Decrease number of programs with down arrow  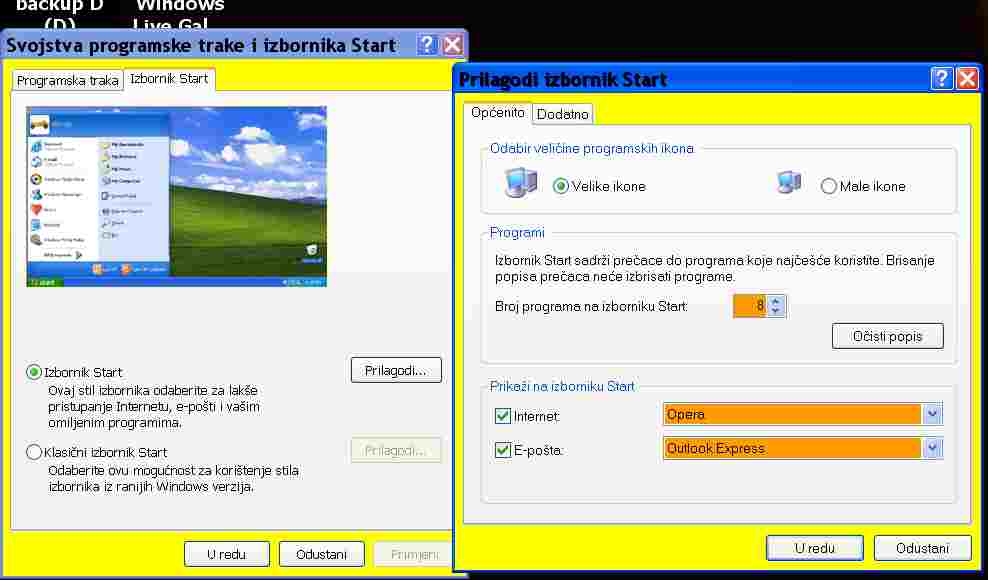point(776,311)
